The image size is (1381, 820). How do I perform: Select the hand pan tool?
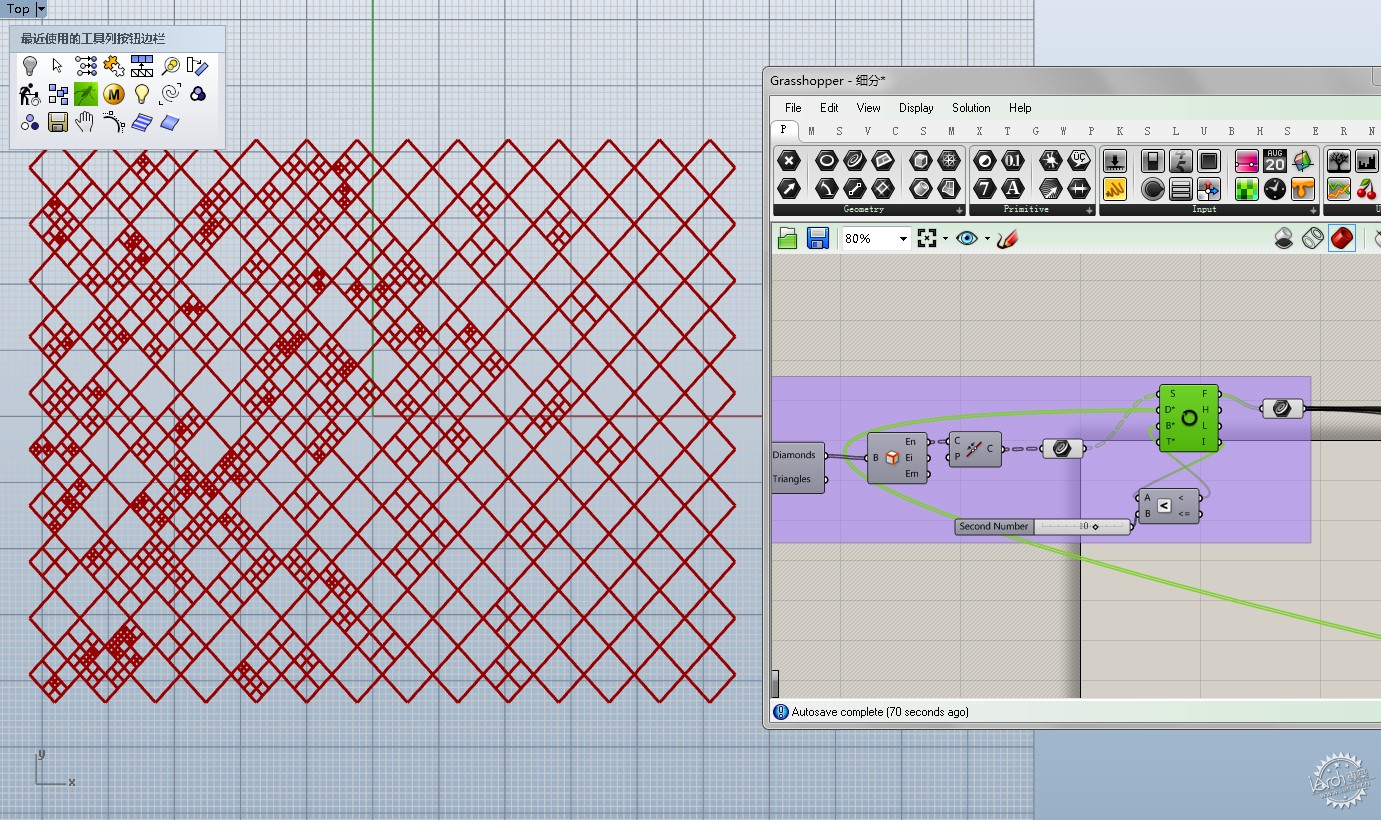click(x=86, y=122)
